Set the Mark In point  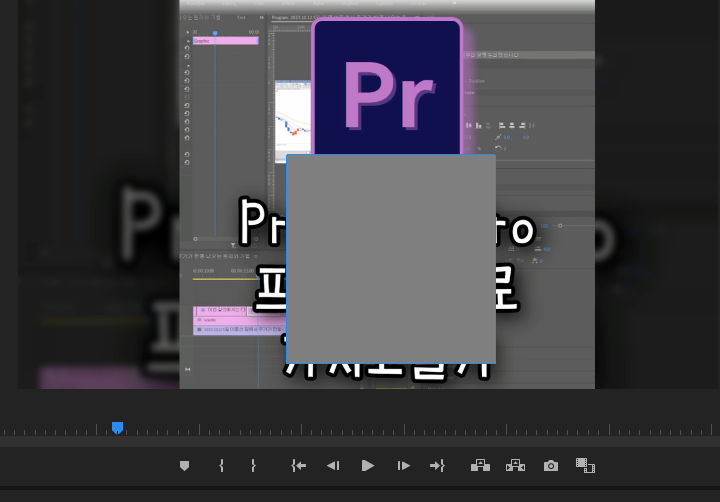point(221,466)
